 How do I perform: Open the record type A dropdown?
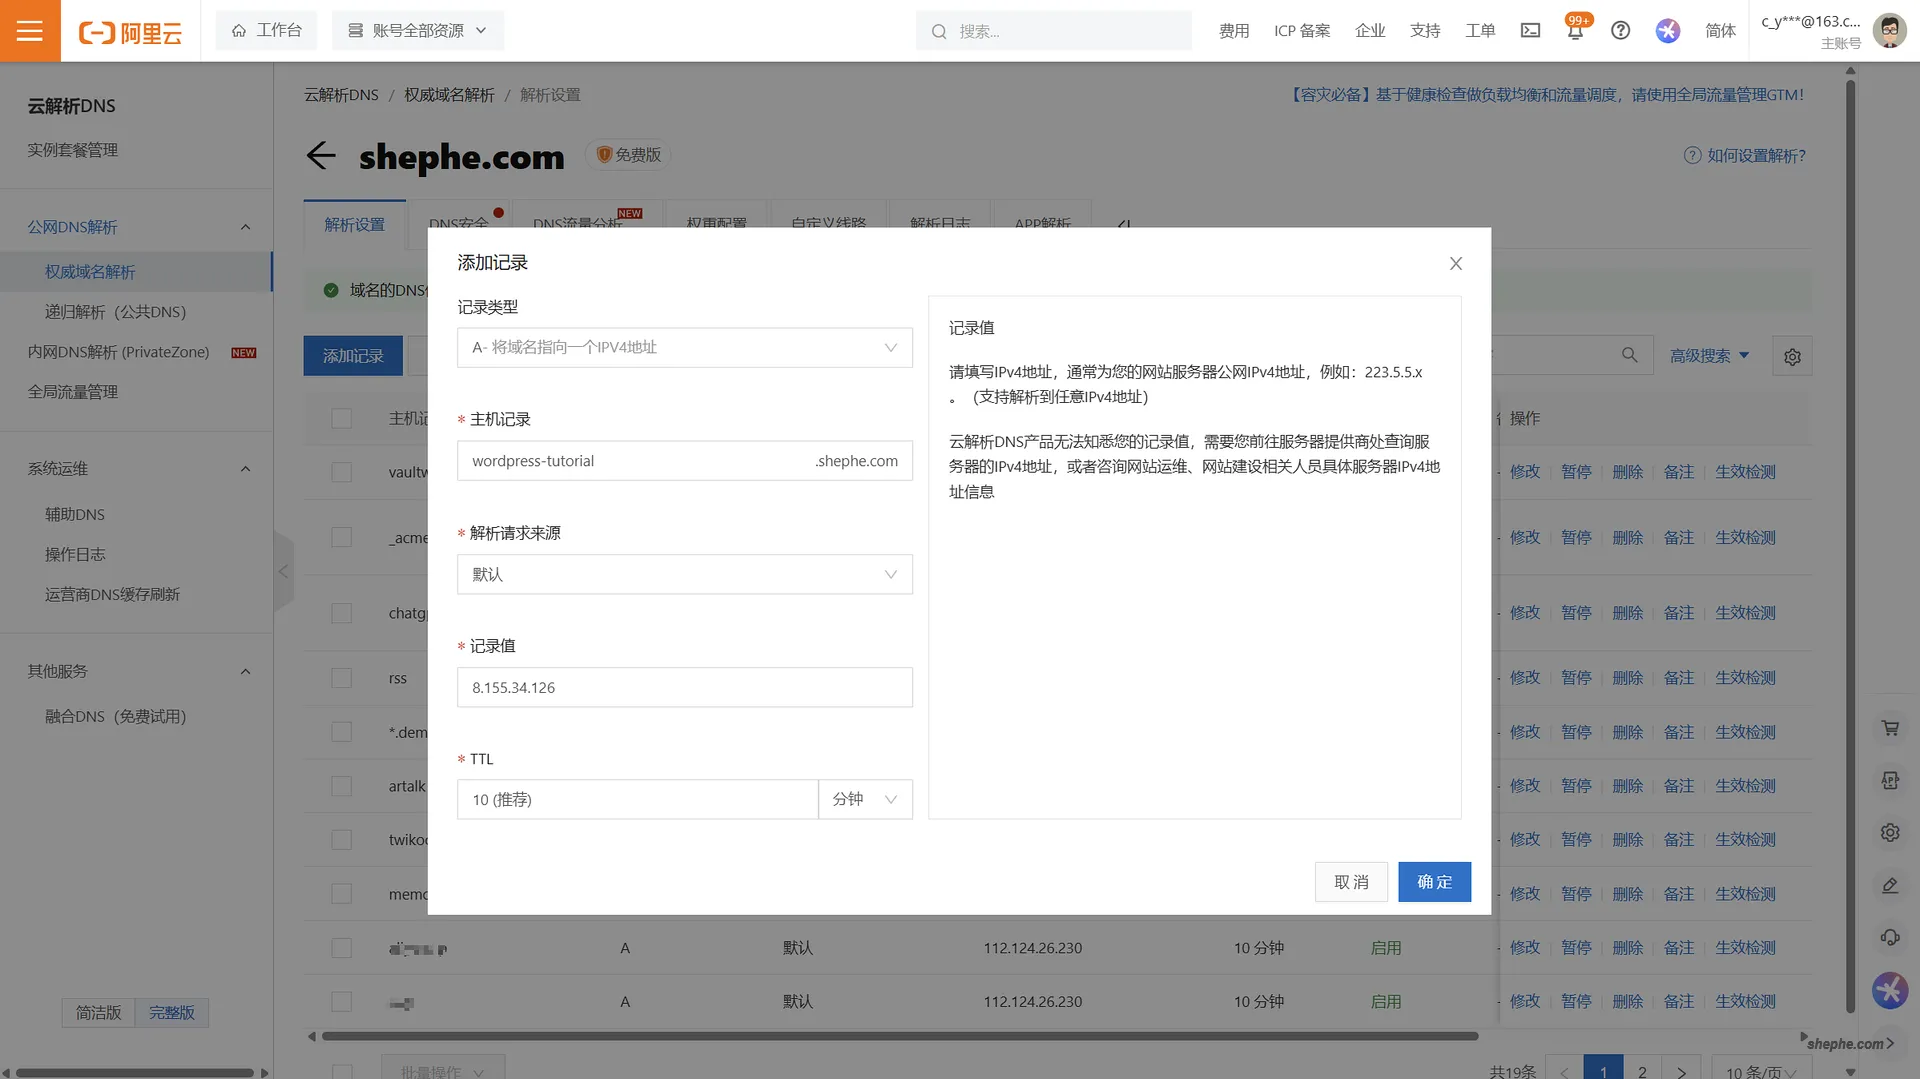tap(683, 347)
